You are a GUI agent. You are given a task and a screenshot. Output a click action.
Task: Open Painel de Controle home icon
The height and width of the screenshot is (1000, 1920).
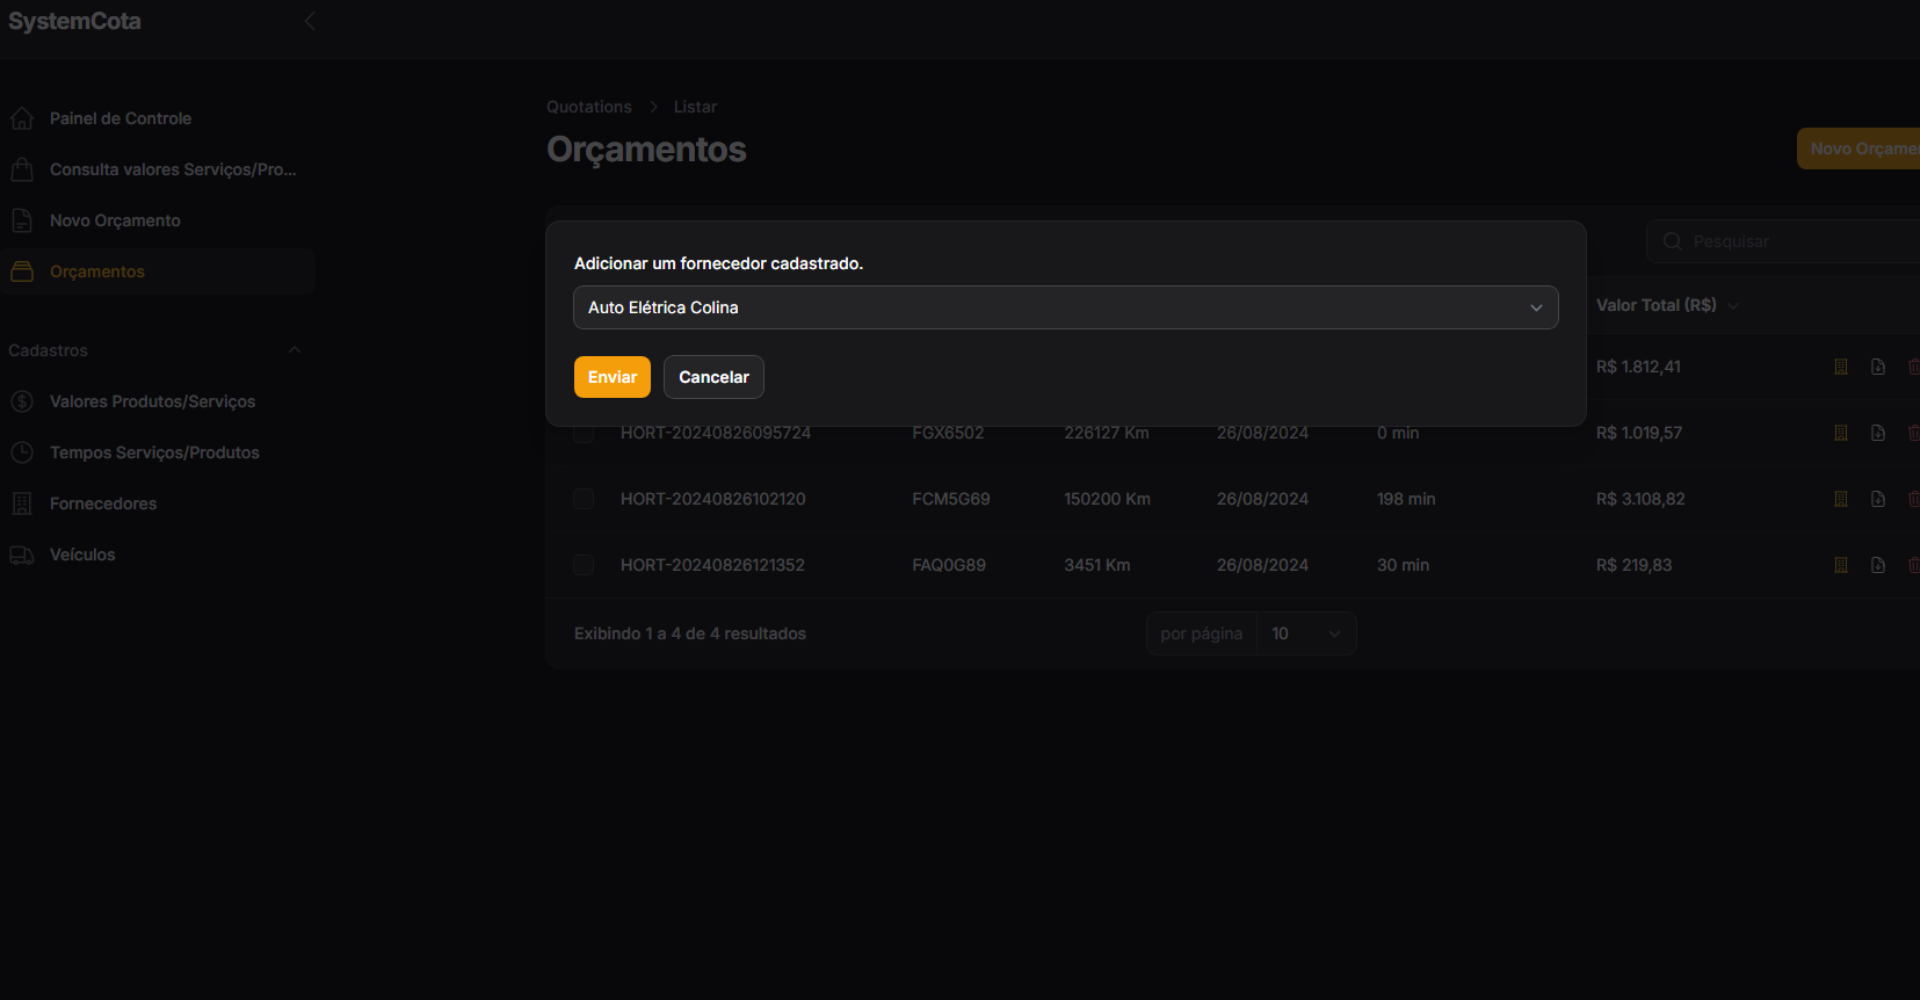[x=22, y=119]
